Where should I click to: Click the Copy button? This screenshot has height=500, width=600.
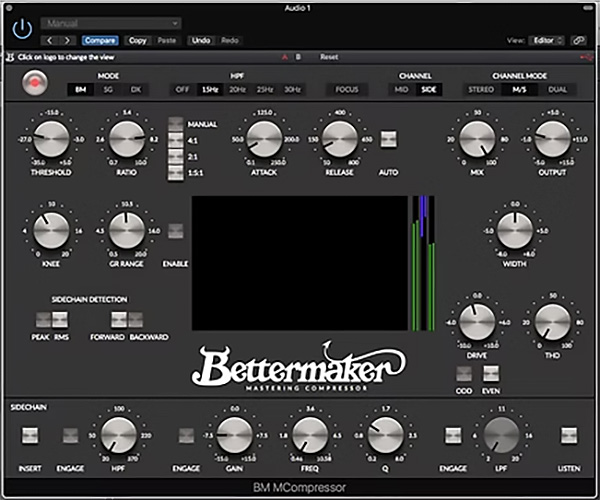click(x=137, y=41)
